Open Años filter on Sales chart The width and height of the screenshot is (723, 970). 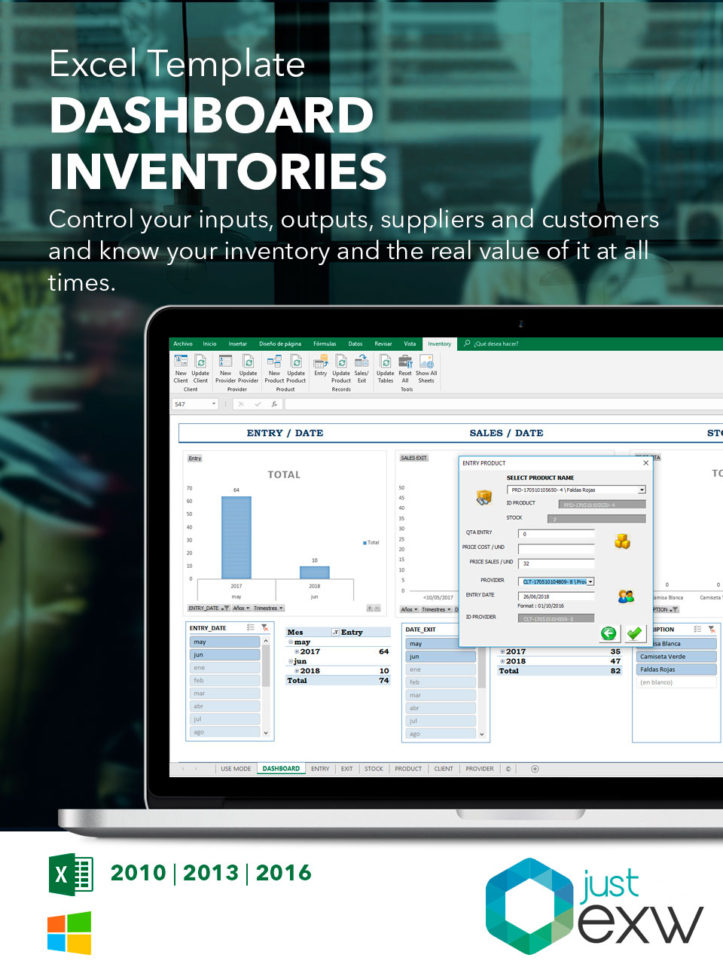click(407, 609)
